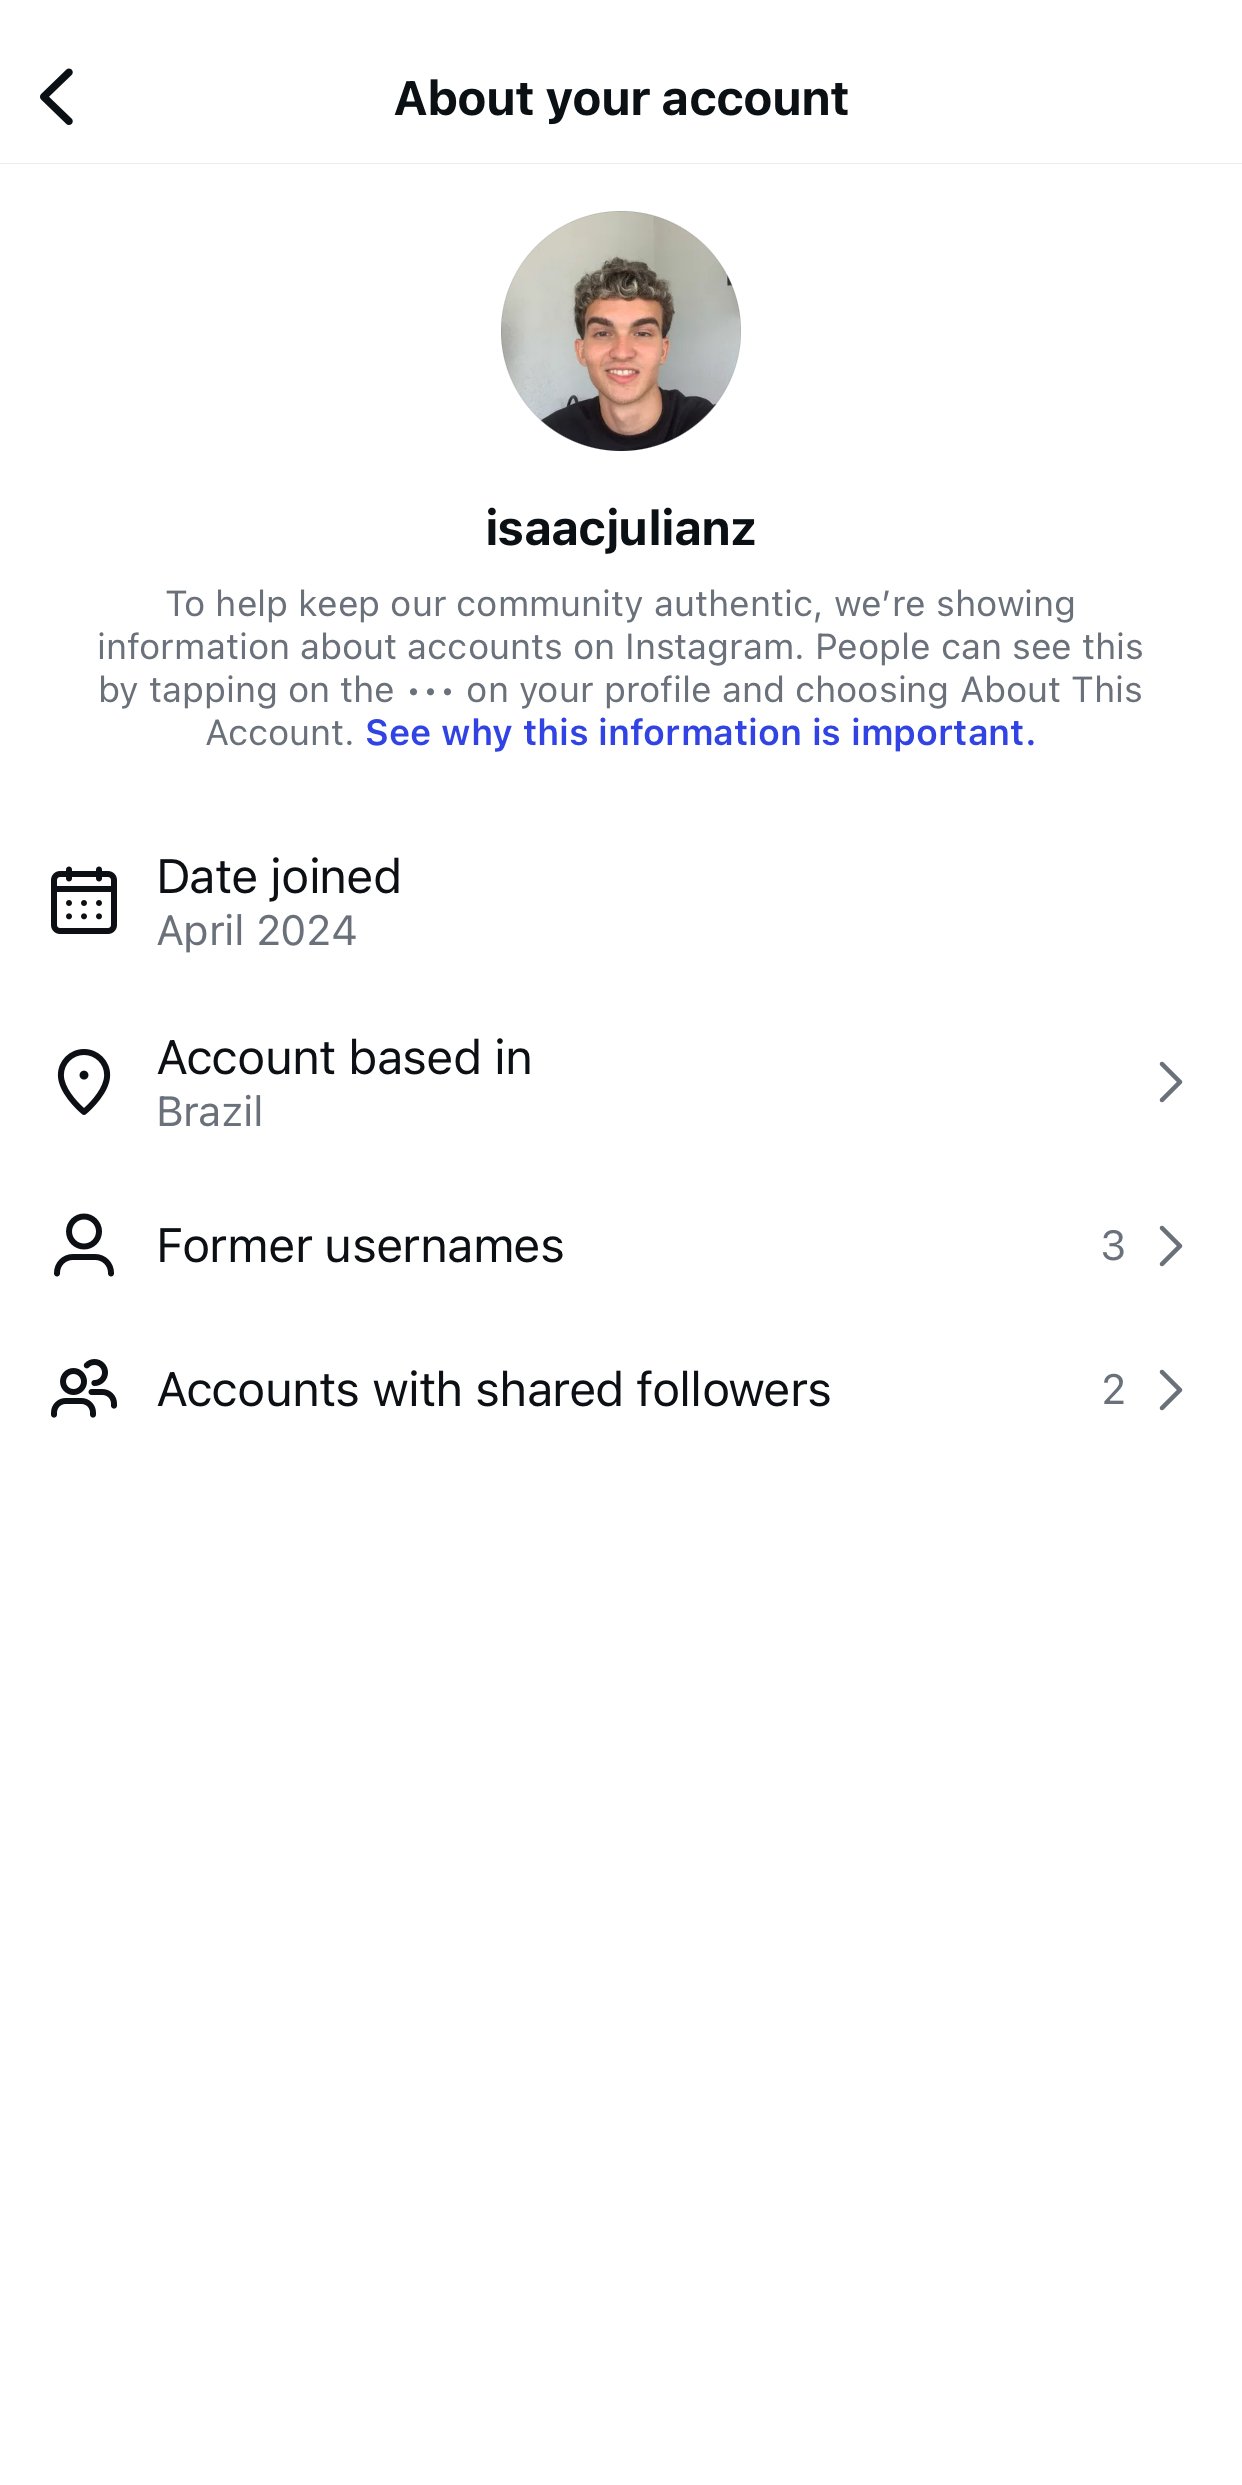The image size is (1242, 2485).
Task: Open Accounts with shared followers label
Action: coord(494,1390)
